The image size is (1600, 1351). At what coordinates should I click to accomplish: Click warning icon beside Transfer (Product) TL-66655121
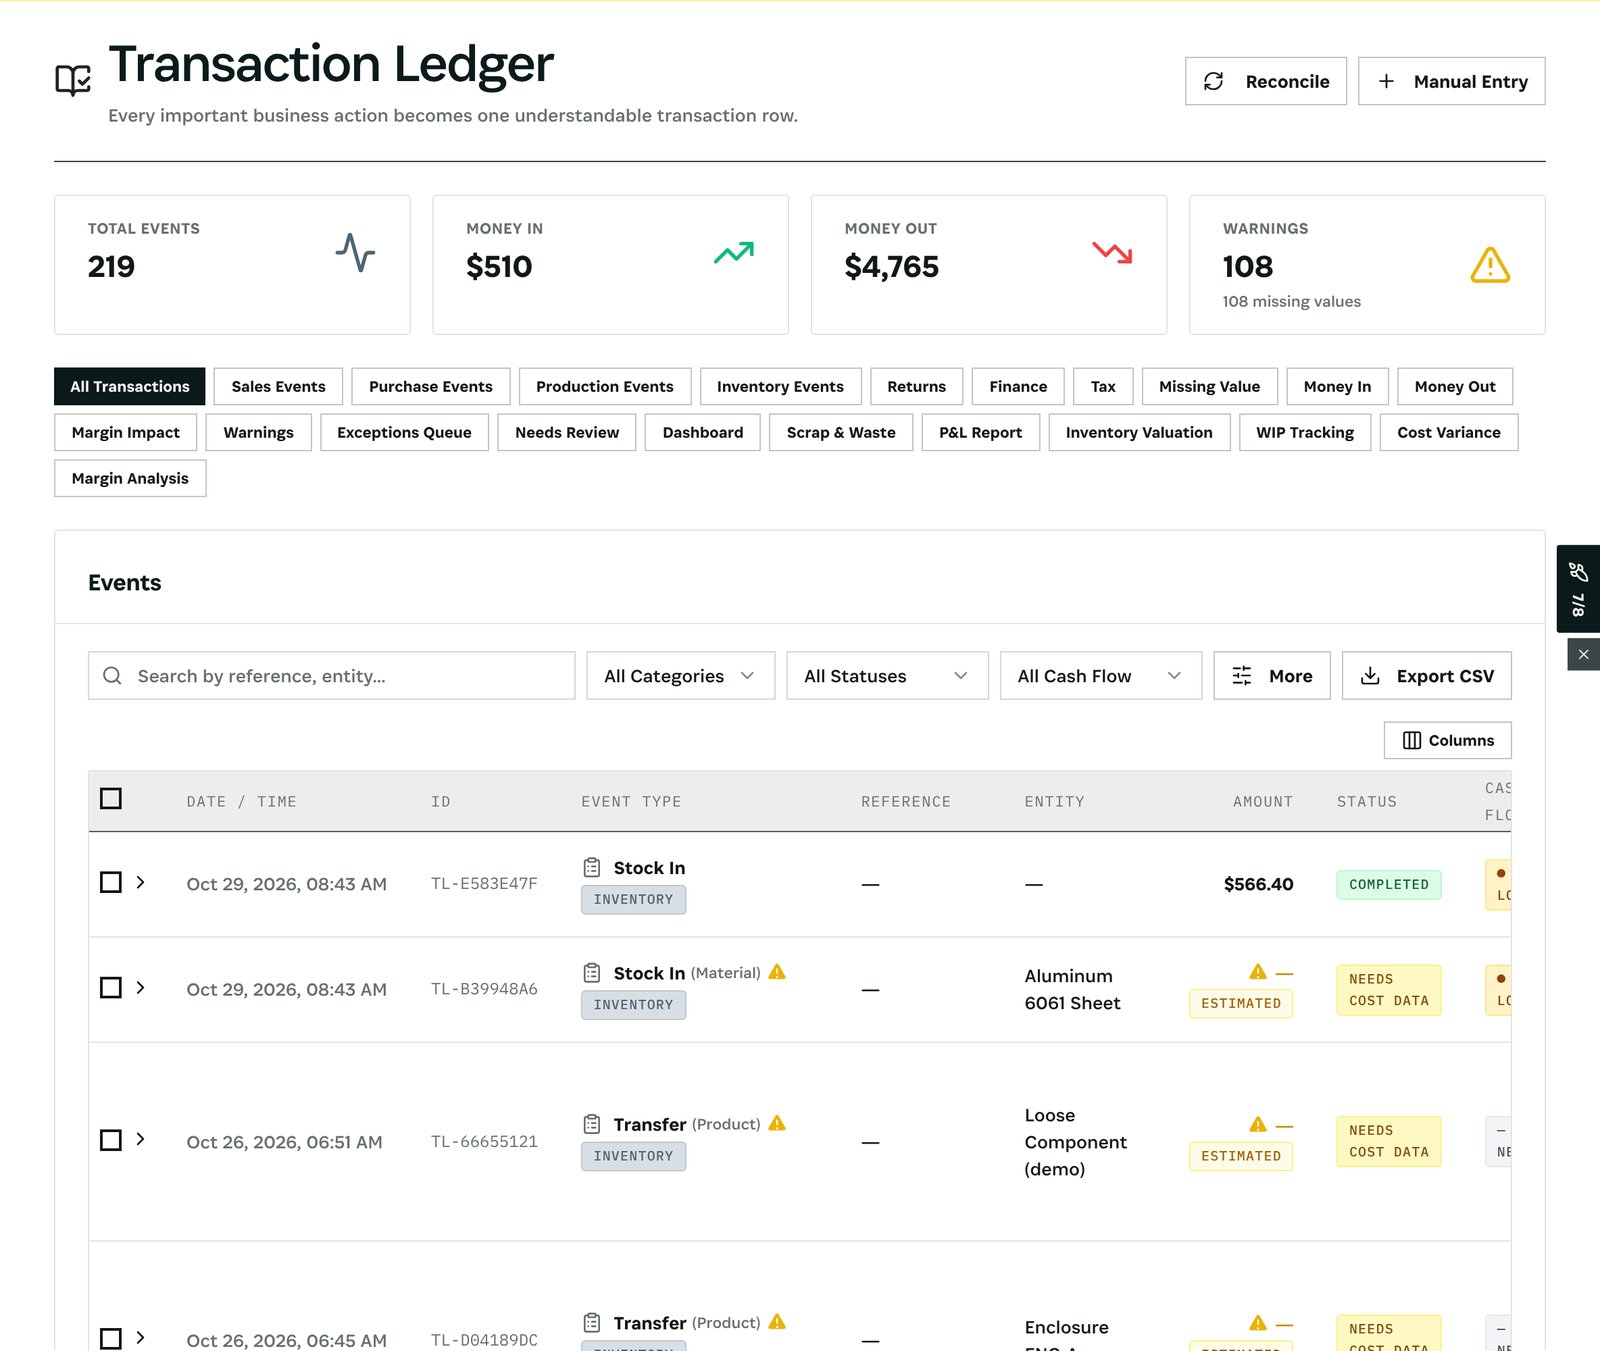pyautogui.click(x=777, y=1123)
